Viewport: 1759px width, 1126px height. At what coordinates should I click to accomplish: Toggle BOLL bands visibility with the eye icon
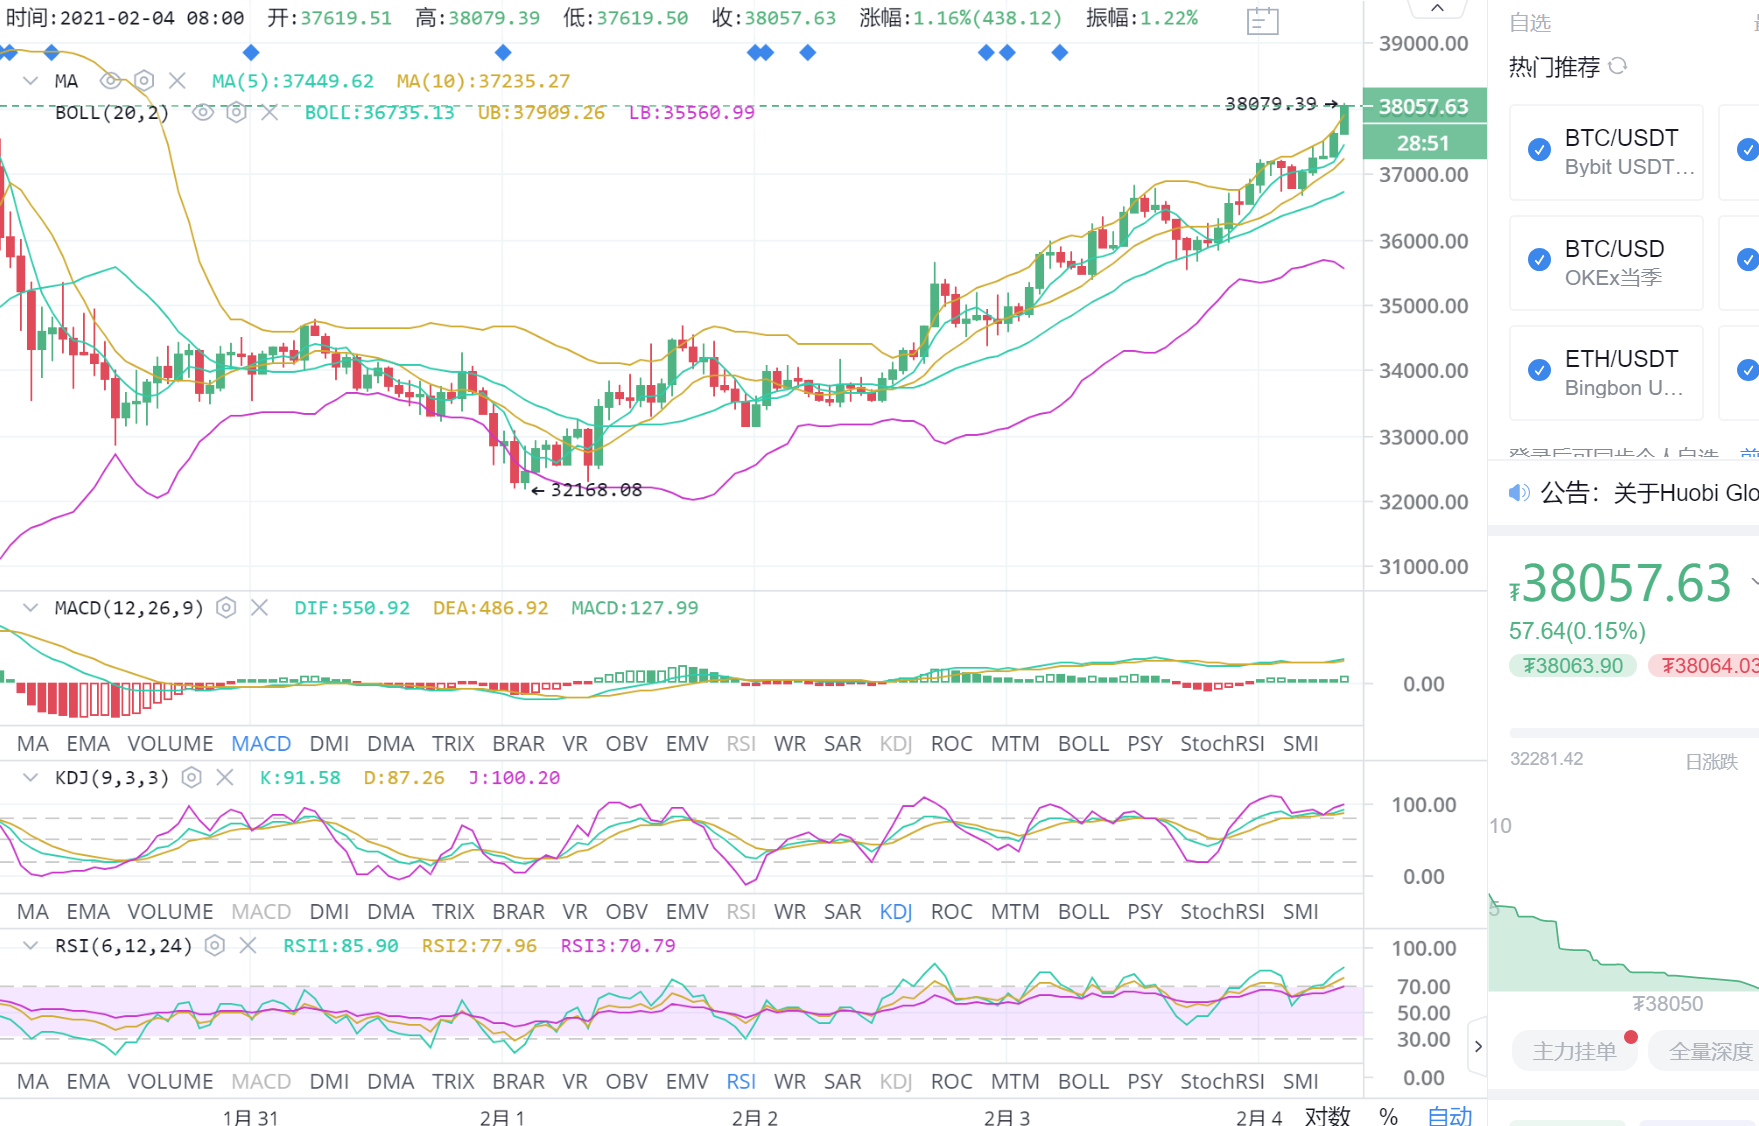(x=202, y=113)
